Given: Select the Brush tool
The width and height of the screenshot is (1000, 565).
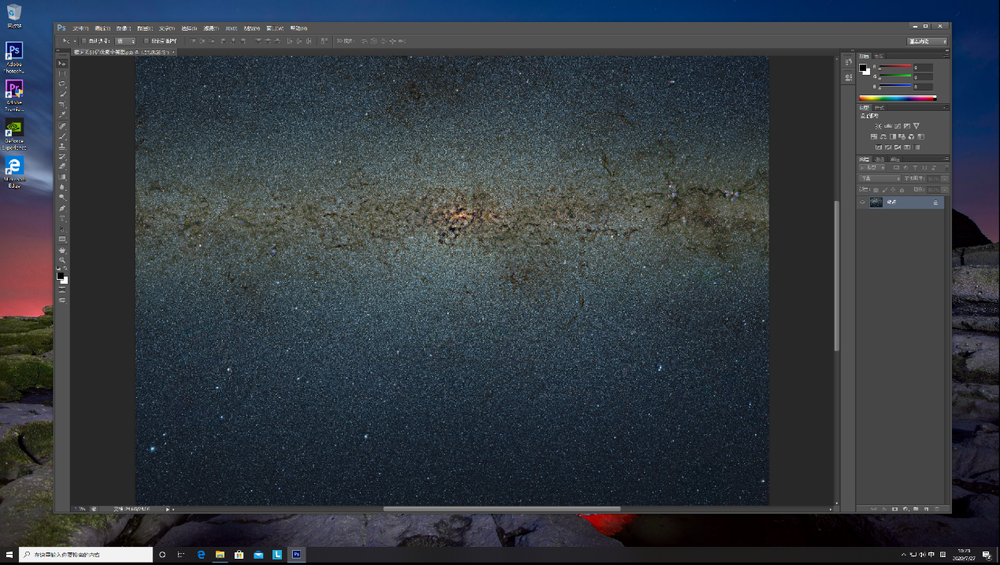Looking at the screenshot, I should click(x=62, y=136).
